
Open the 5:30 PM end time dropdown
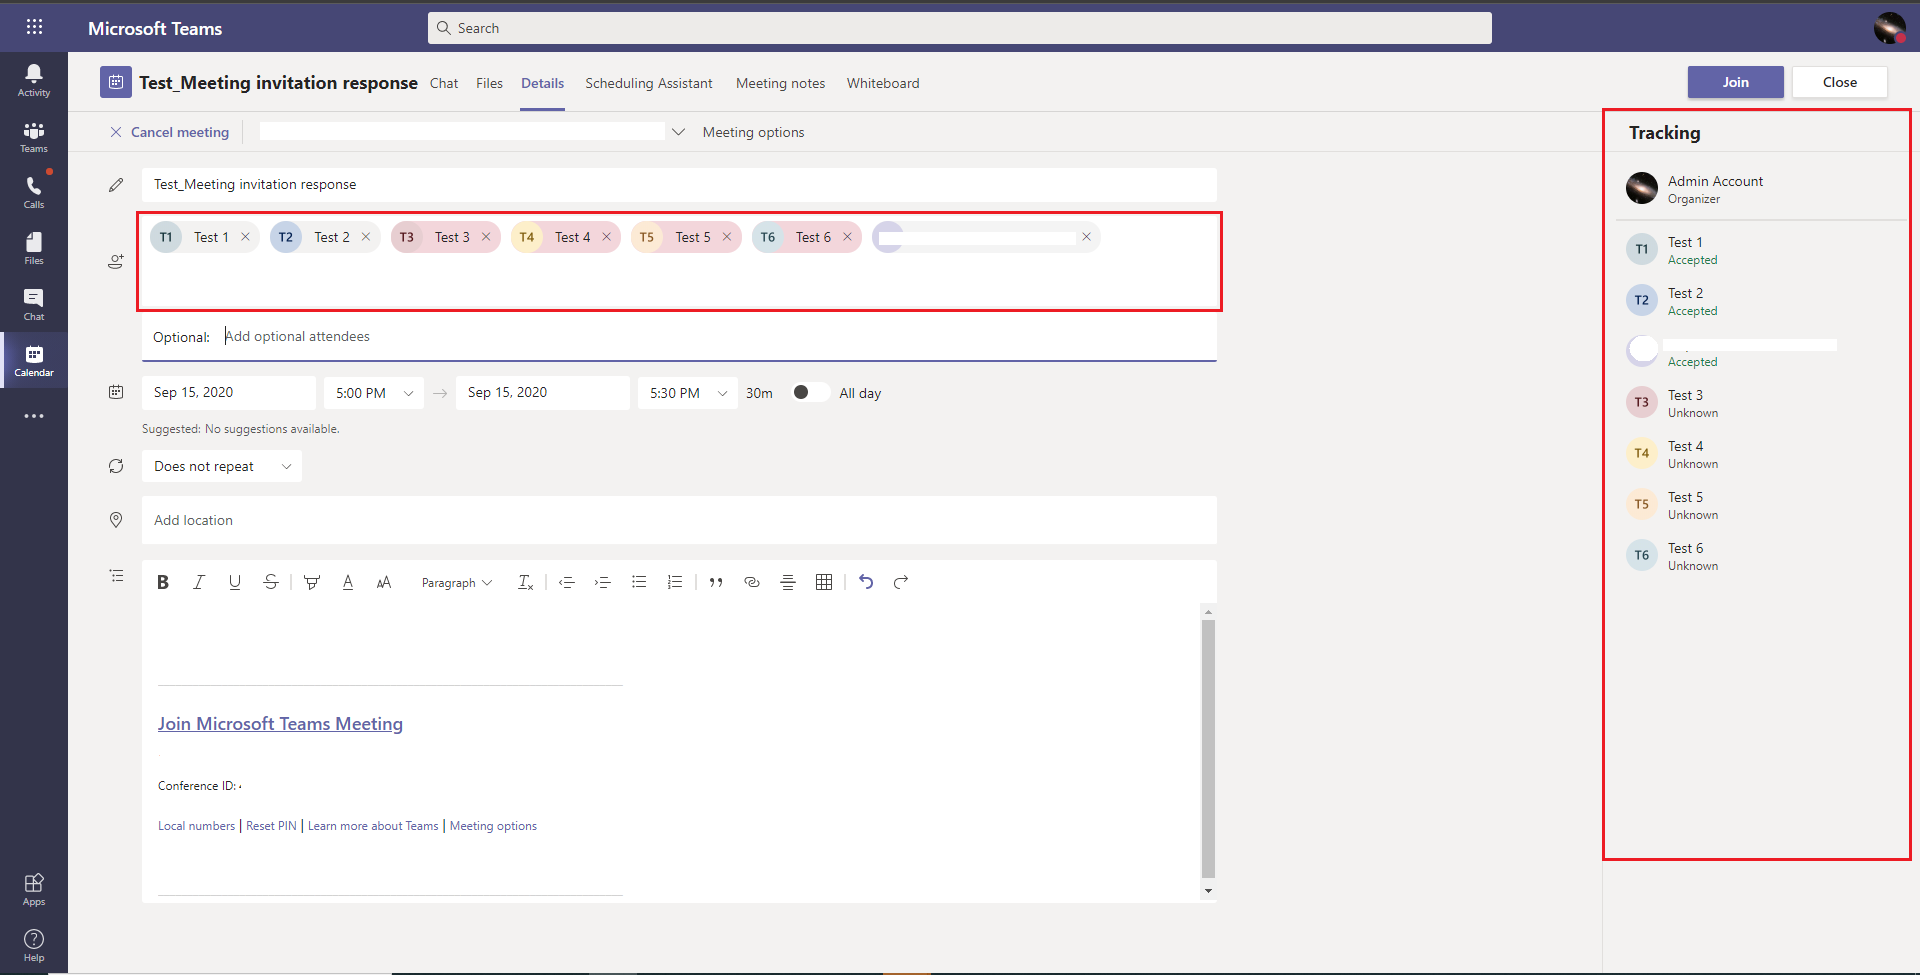click(x=688, y=393)
